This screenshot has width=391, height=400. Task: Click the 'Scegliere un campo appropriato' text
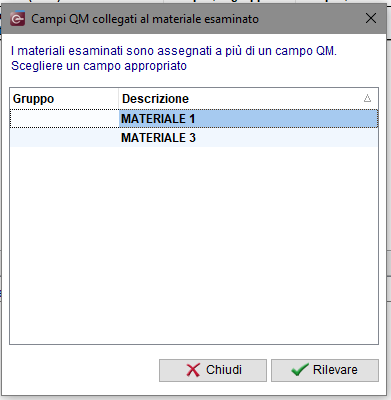pos(99,66)
